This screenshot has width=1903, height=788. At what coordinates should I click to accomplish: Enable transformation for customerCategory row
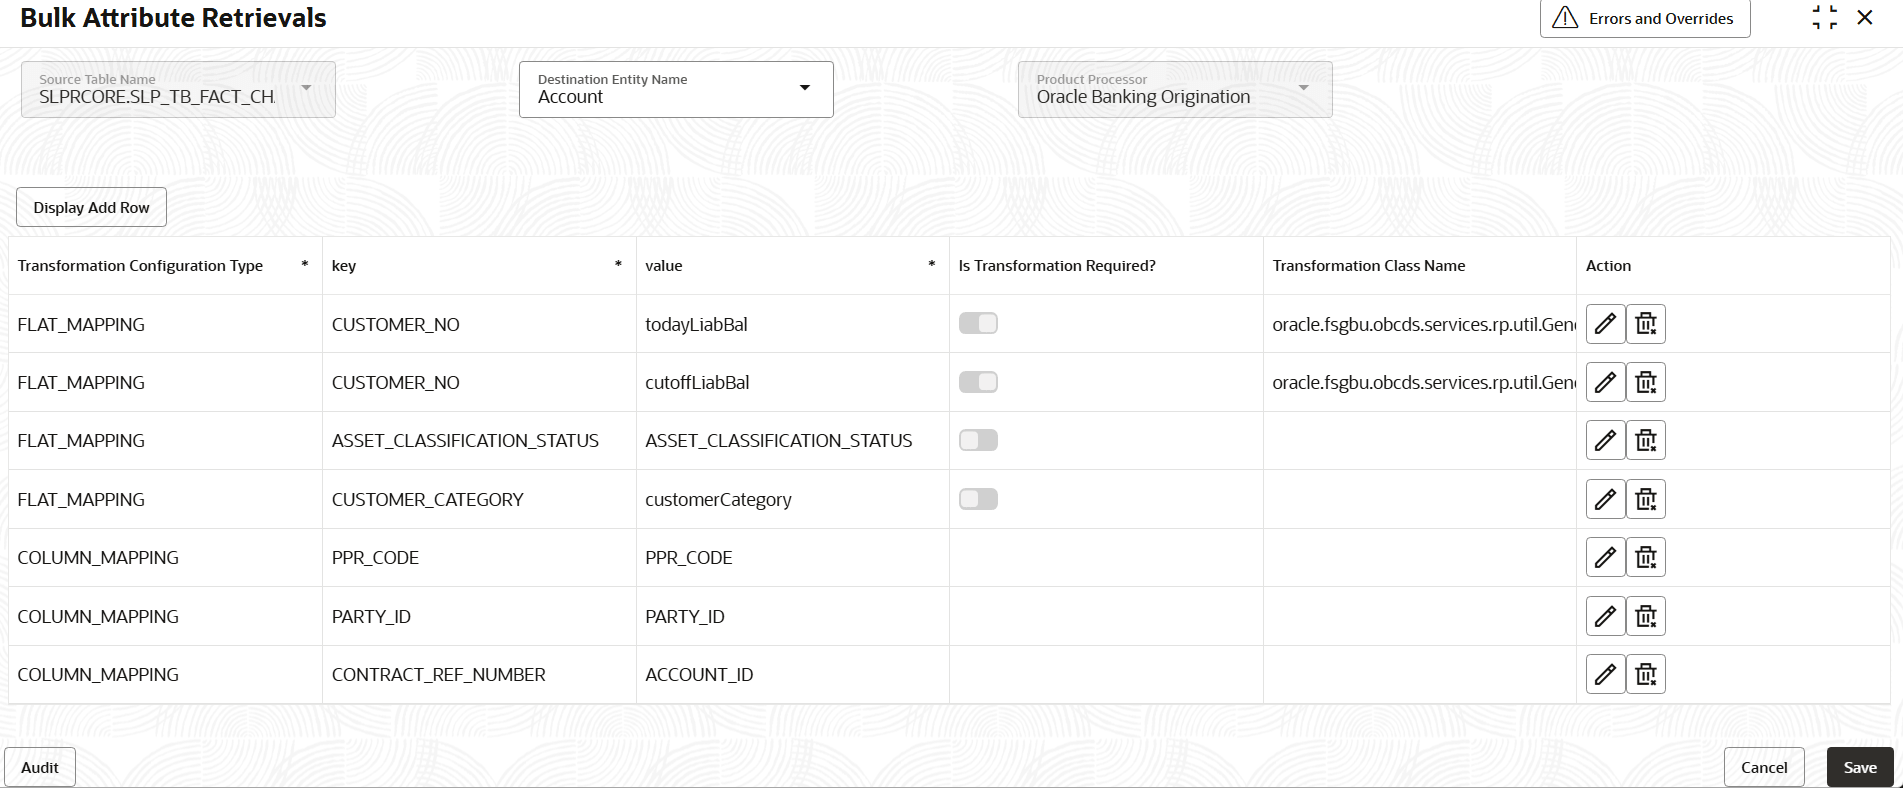click(978, 499)
